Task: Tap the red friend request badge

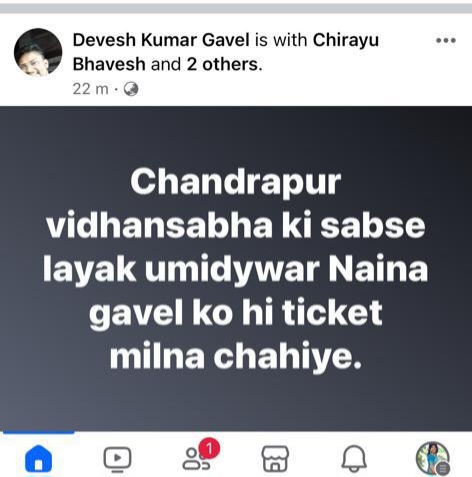Action: (x=210, y=449)
